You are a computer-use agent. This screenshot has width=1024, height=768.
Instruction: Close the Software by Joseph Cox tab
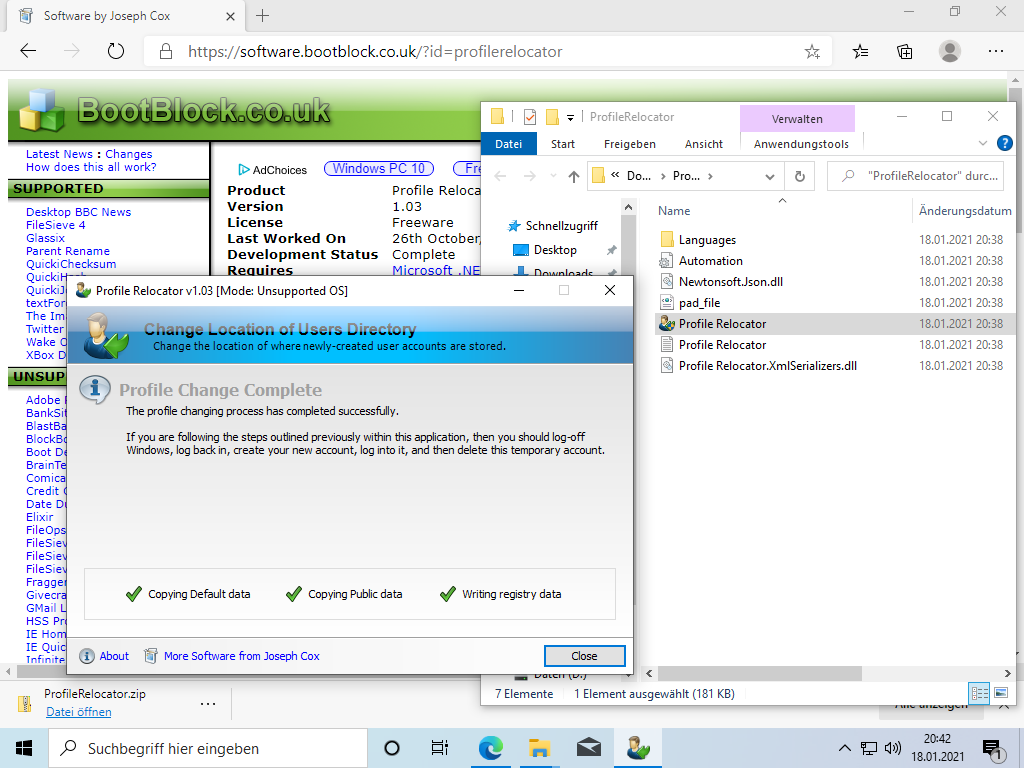(231, 16)
